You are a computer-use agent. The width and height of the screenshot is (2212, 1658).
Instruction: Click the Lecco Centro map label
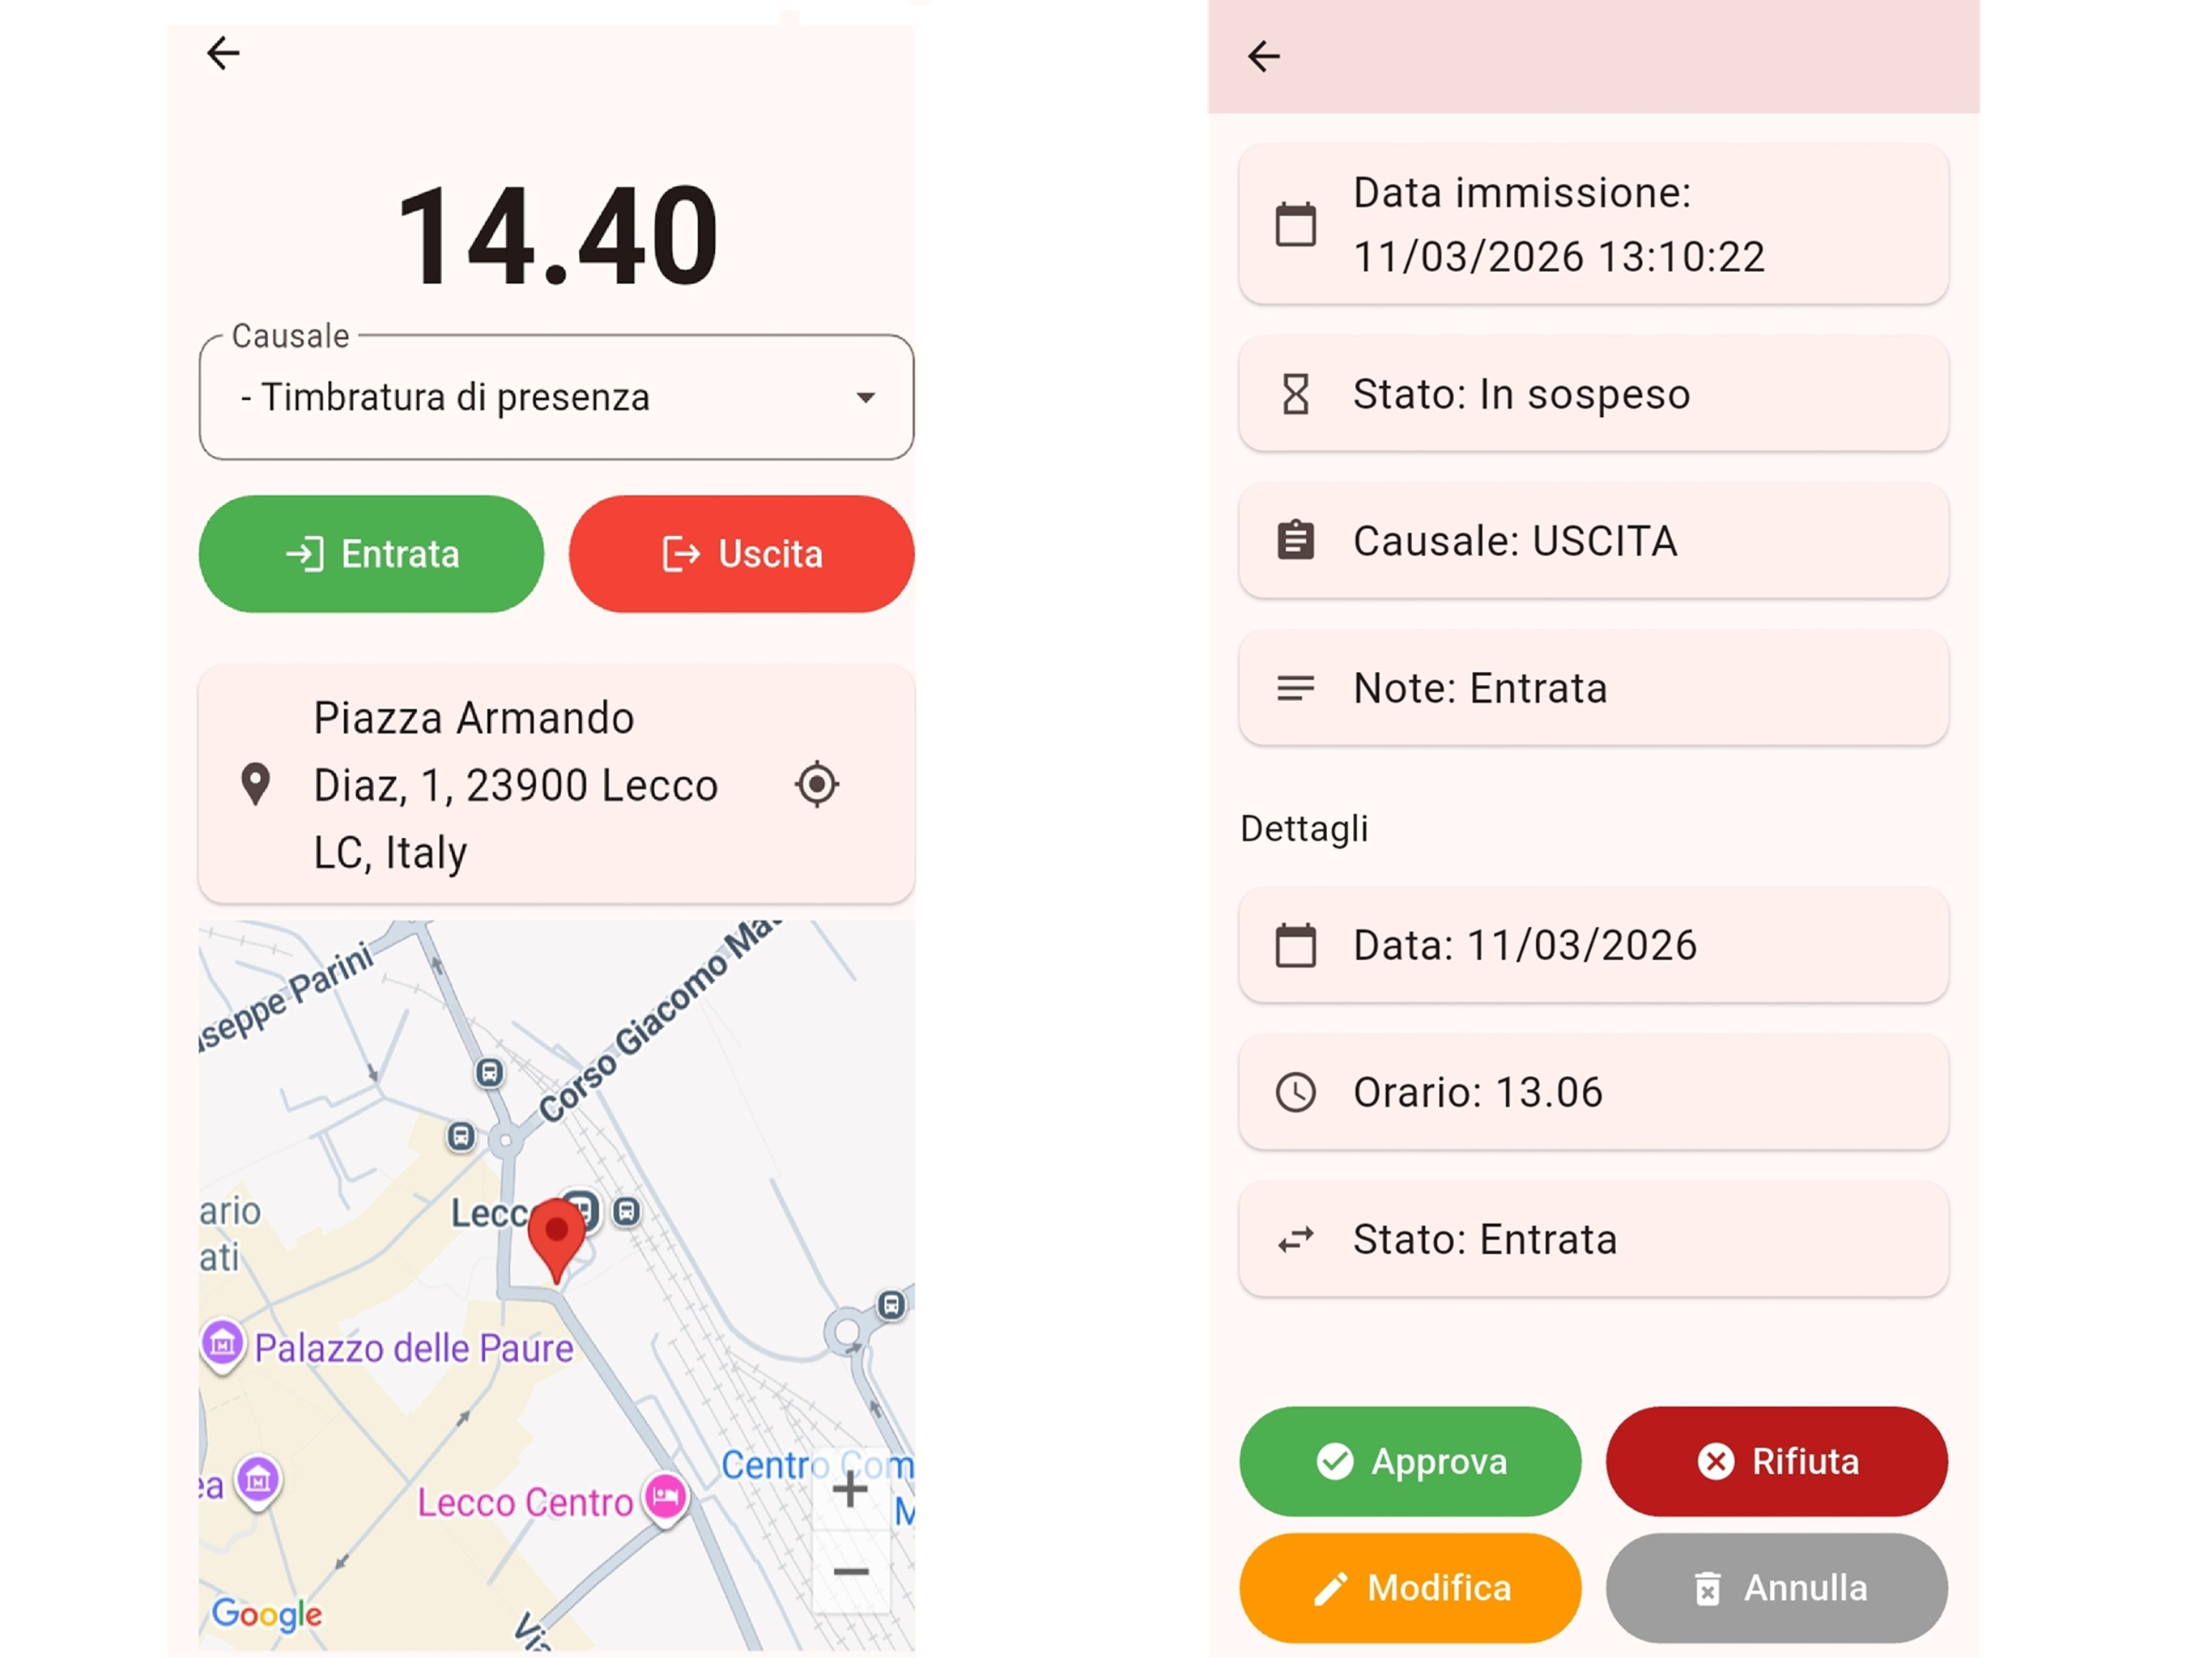(x=525, y=1502)
